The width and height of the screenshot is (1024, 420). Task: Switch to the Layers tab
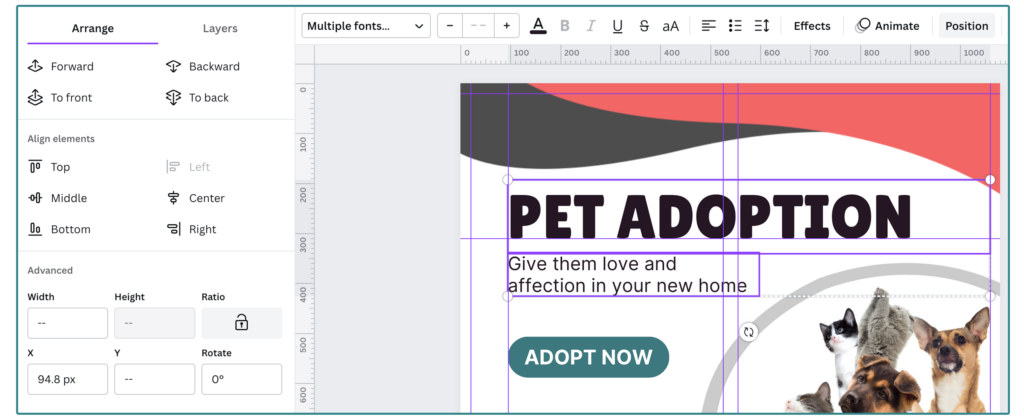220,28
